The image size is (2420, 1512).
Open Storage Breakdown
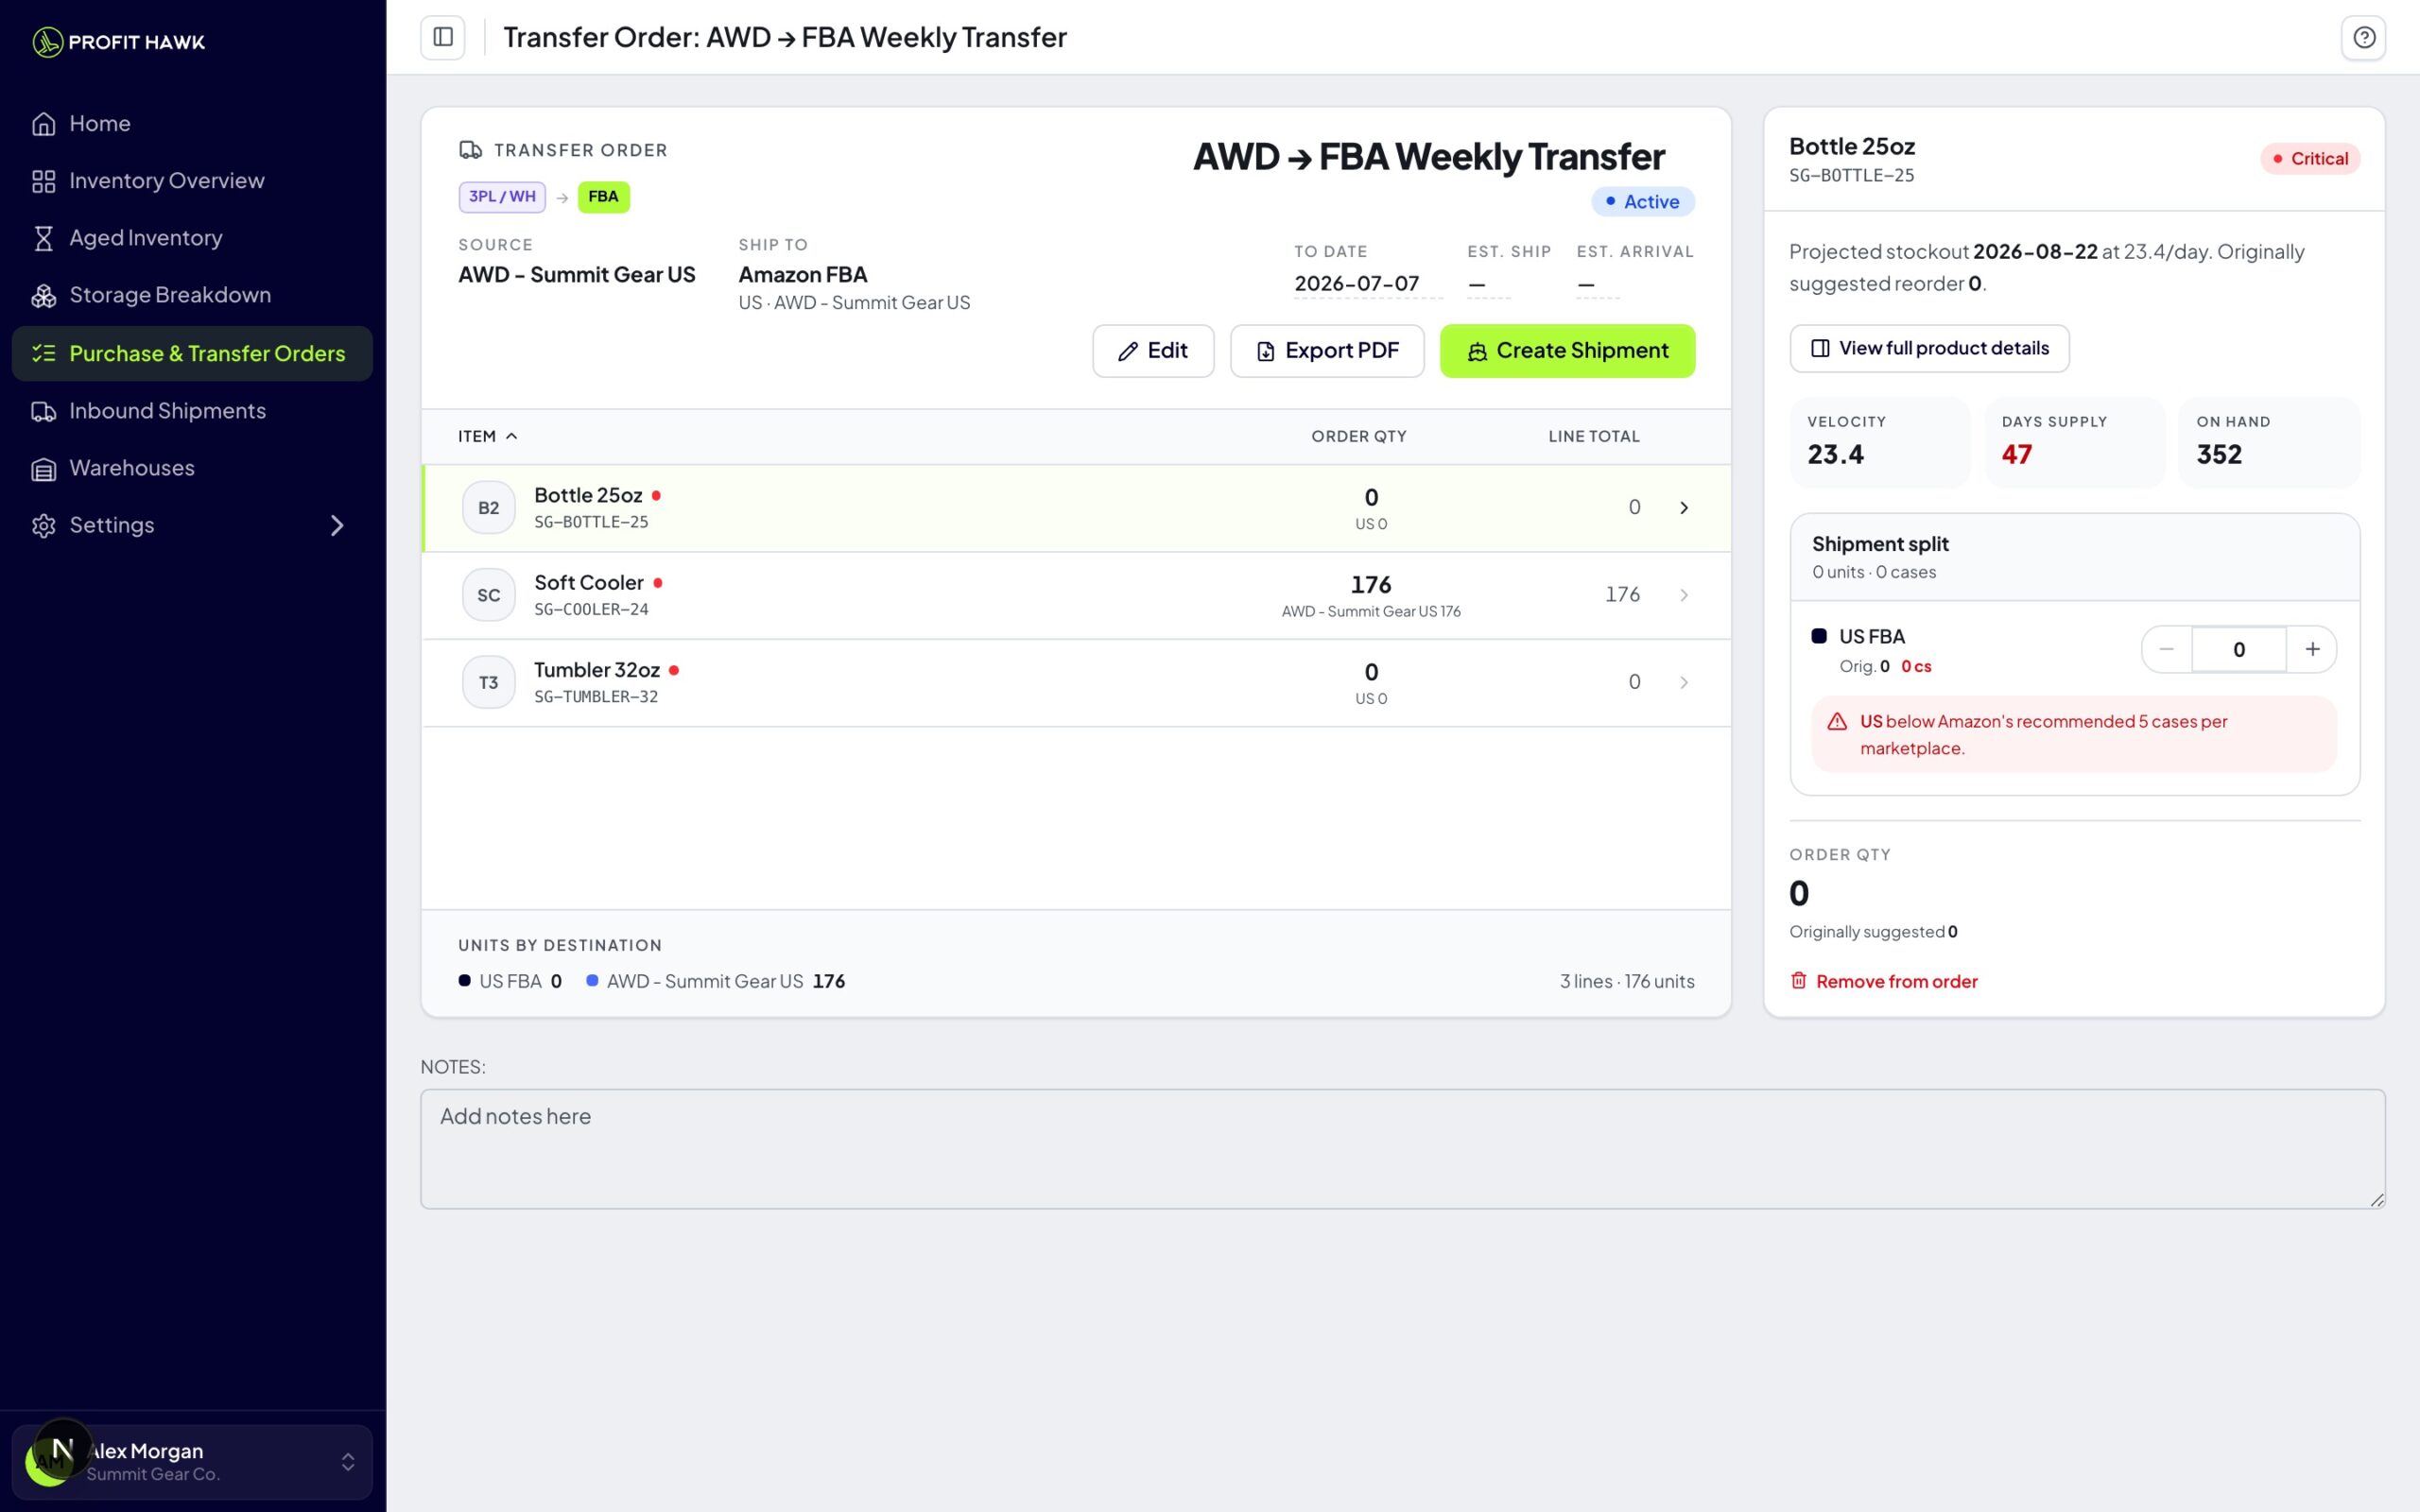pos(192,295)
